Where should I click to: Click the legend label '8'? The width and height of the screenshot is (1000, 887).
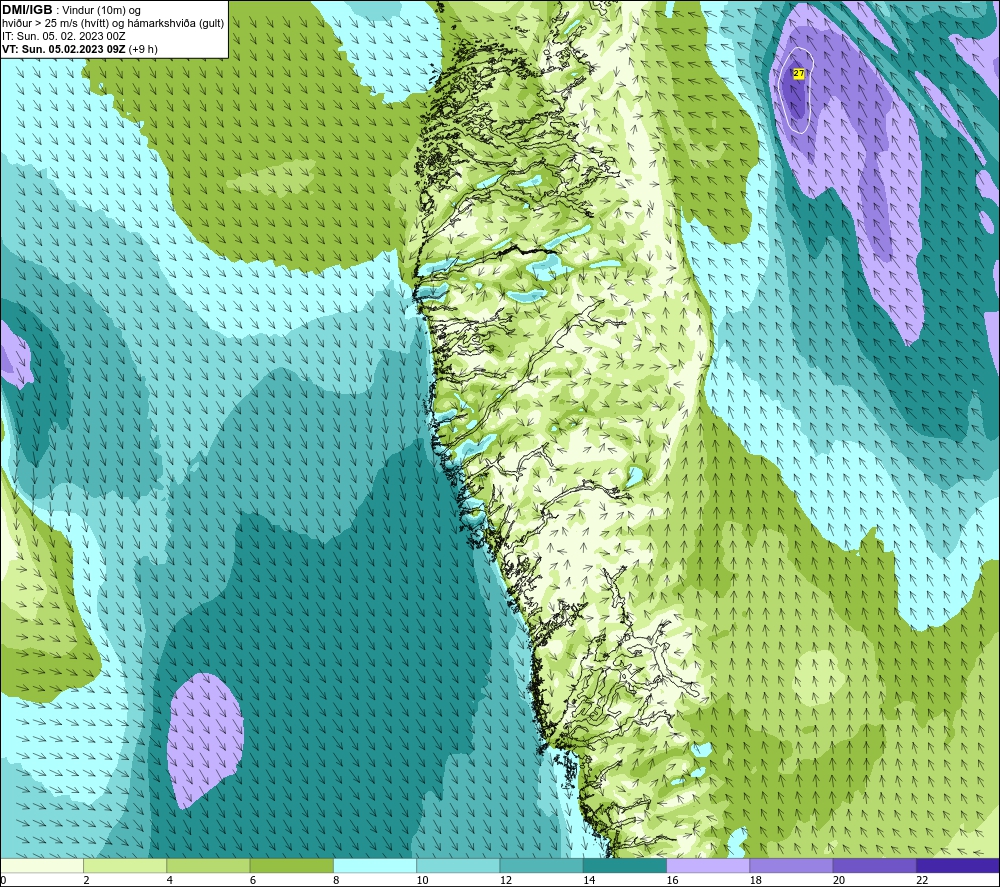[337, 880]
